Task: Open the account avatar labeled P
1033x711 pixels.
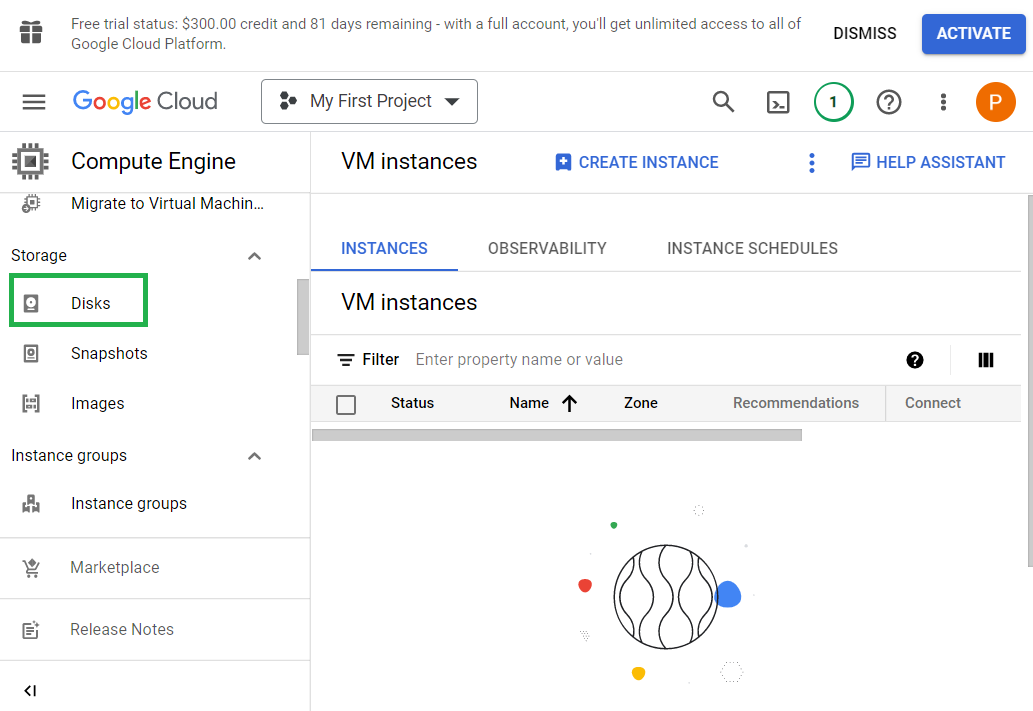Action: pos(995,102)
